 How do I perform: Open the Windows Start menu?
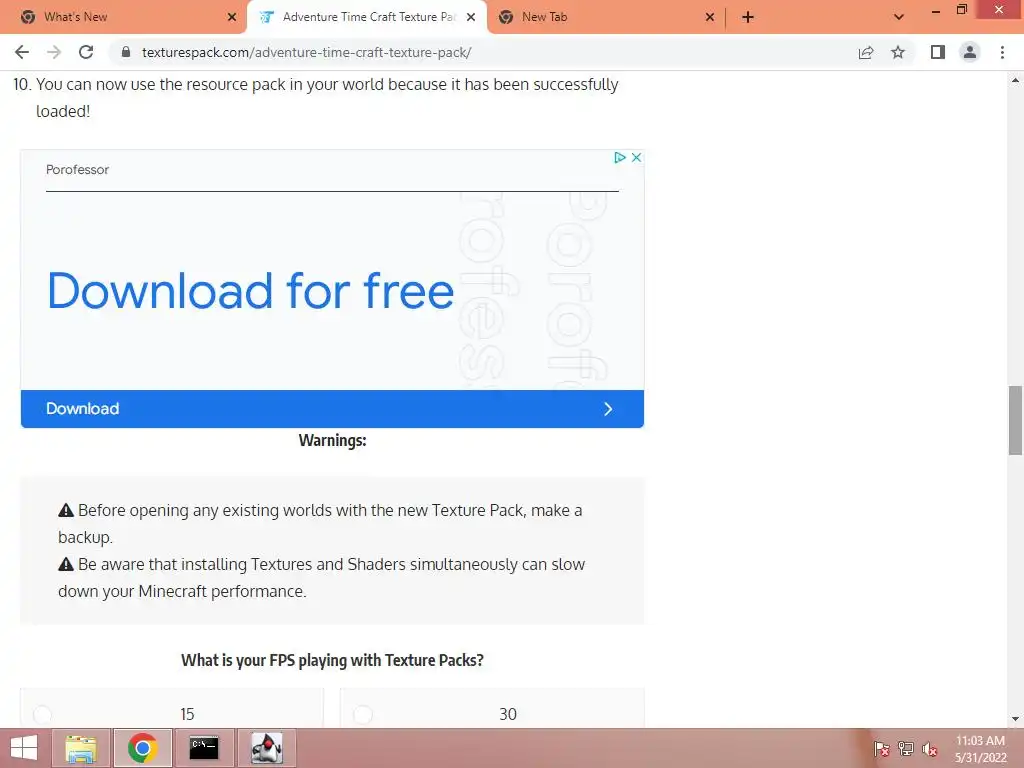[x=24, y=748]
